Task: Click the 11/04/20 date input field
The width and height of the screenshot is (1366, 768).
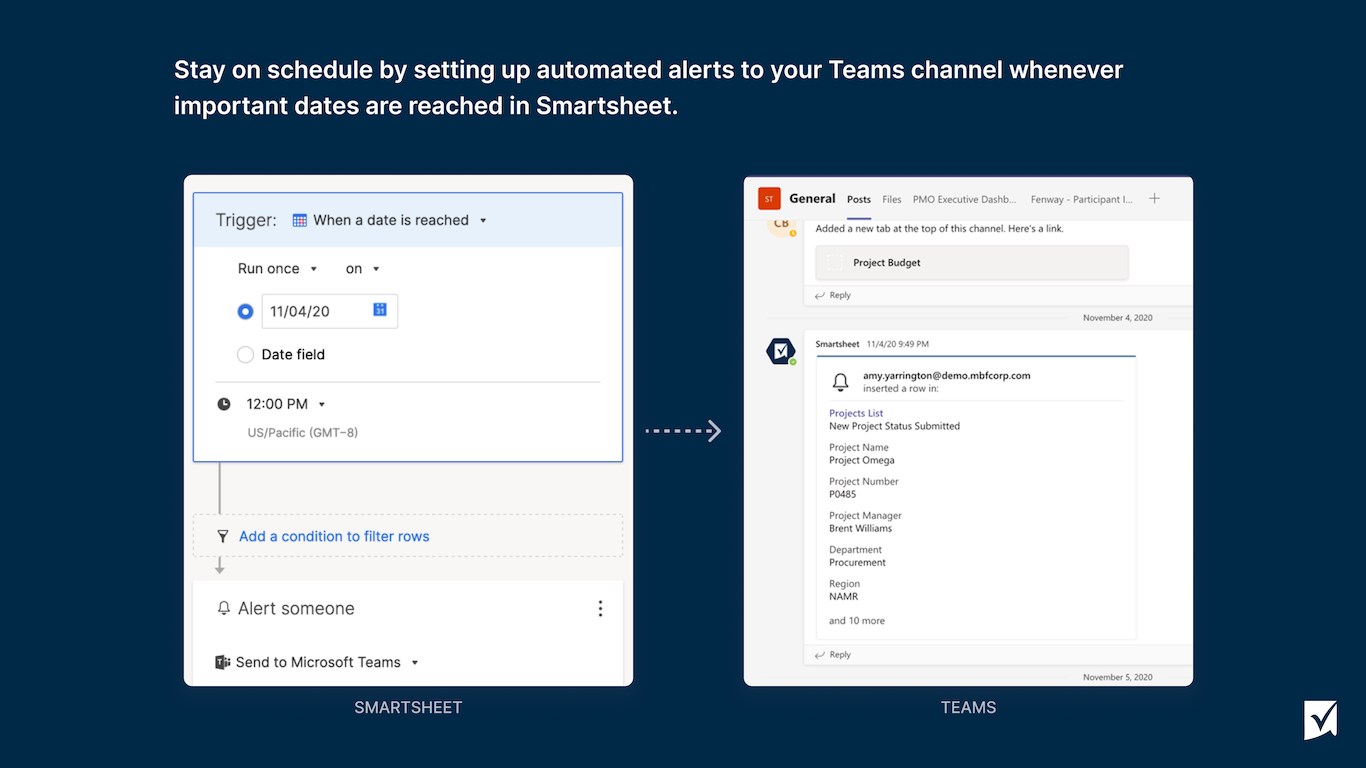Action: pos(329,311)
